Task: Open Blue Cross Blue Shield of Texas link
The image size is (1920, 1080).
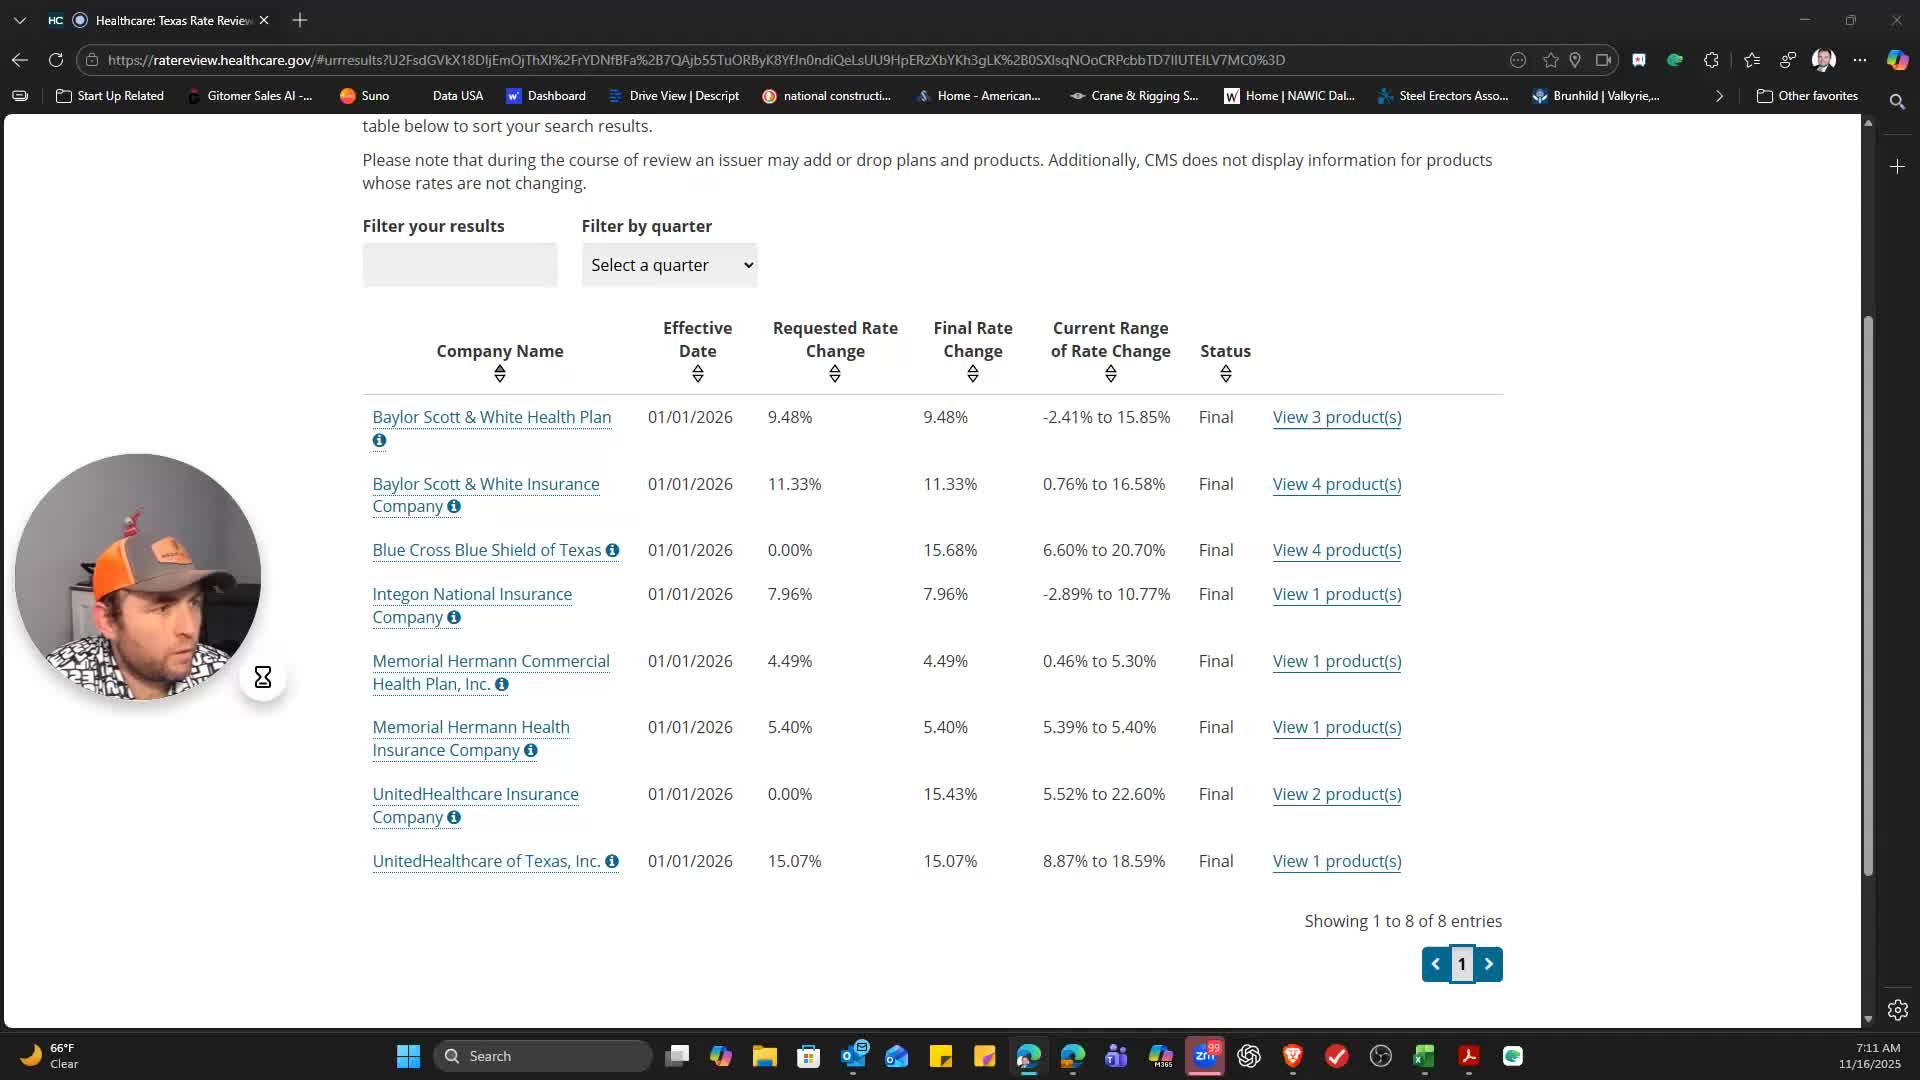Action: pyautogui.click(x=487, y=550)
